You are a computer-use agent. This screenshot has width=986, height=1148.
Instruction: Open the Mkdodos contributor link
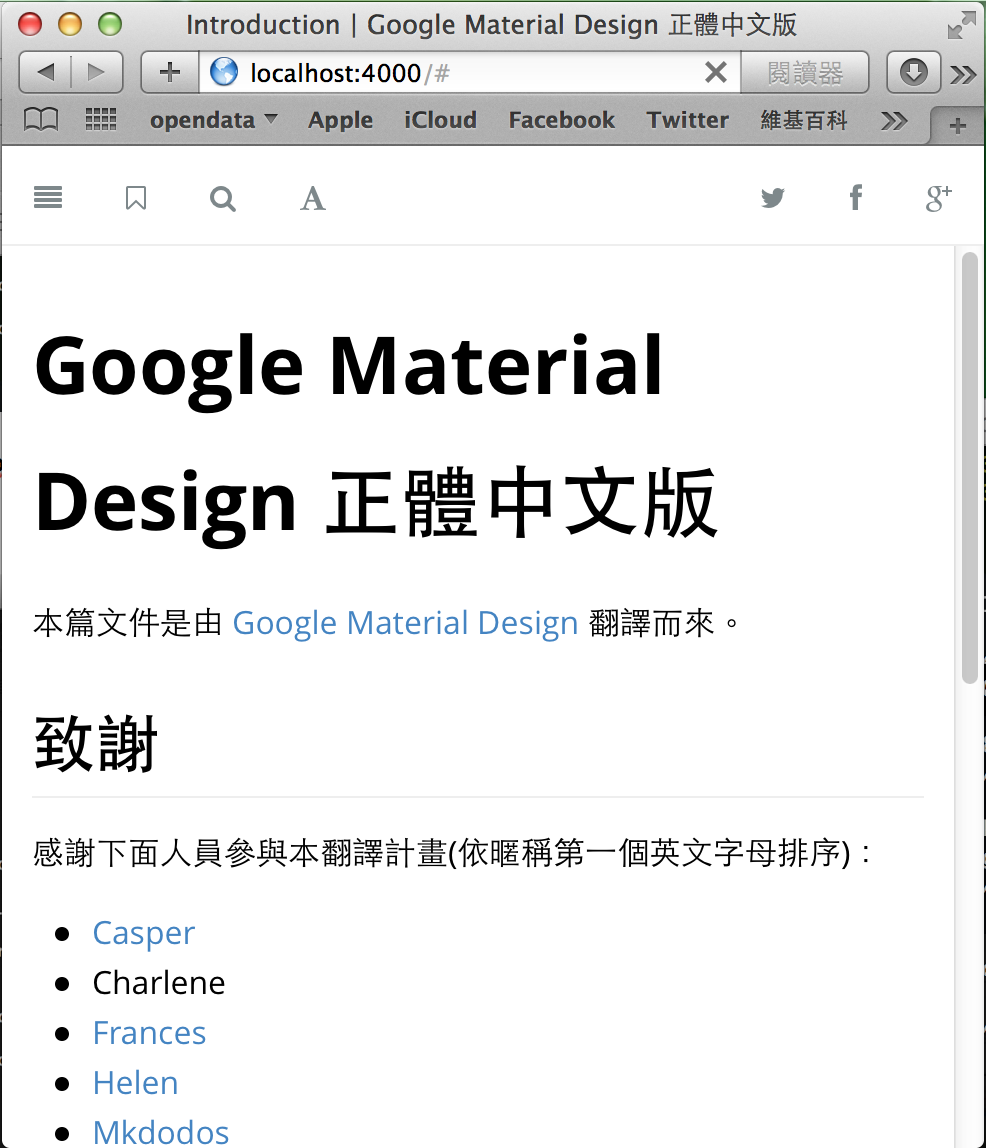click(160, 1133)
